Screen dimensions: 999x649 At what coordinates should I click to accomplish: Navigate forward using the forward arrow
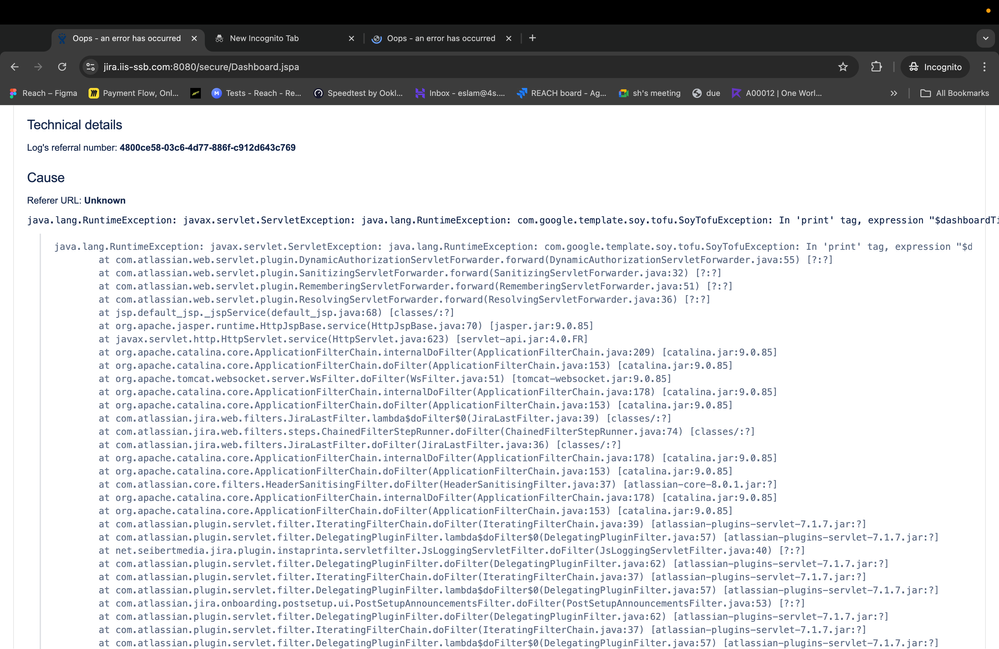pyautogui.click(x=39, y=67)
